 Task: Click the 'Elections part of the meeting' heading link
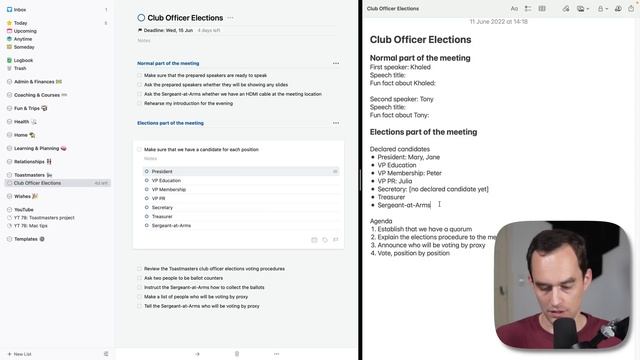(170, 123)
